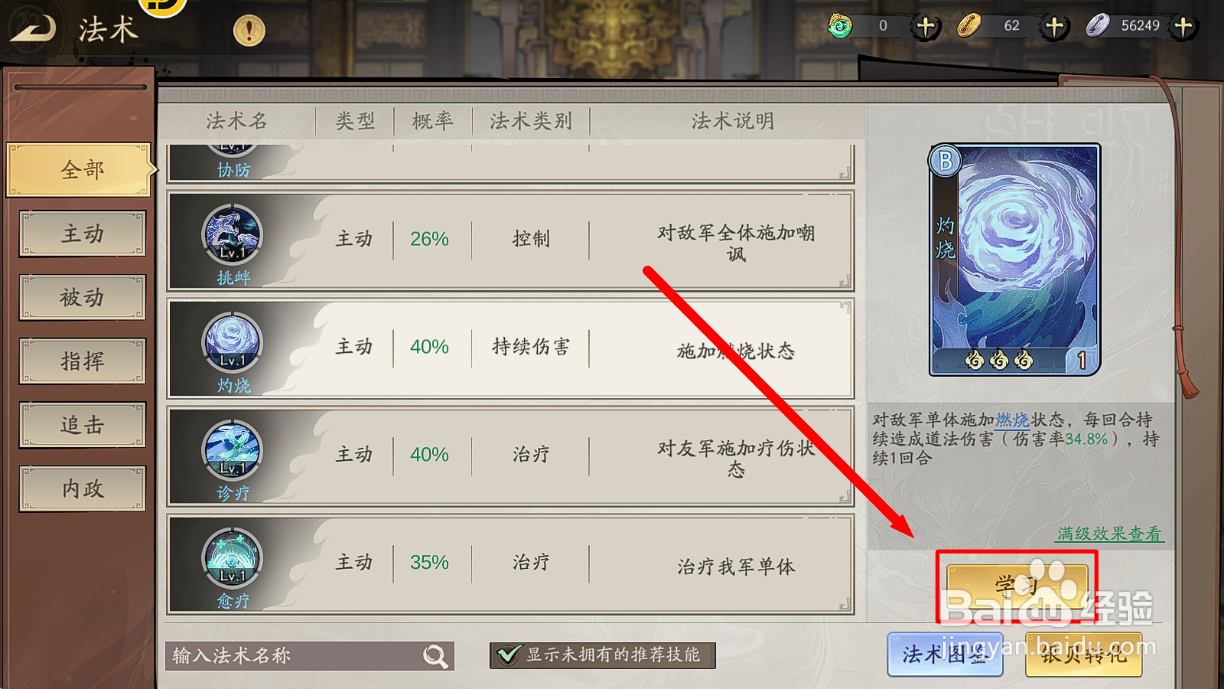The height and width of the screenshot is (689, 1224).
Task: Select the 愈疗 spell icon
Action: [233, 560]
